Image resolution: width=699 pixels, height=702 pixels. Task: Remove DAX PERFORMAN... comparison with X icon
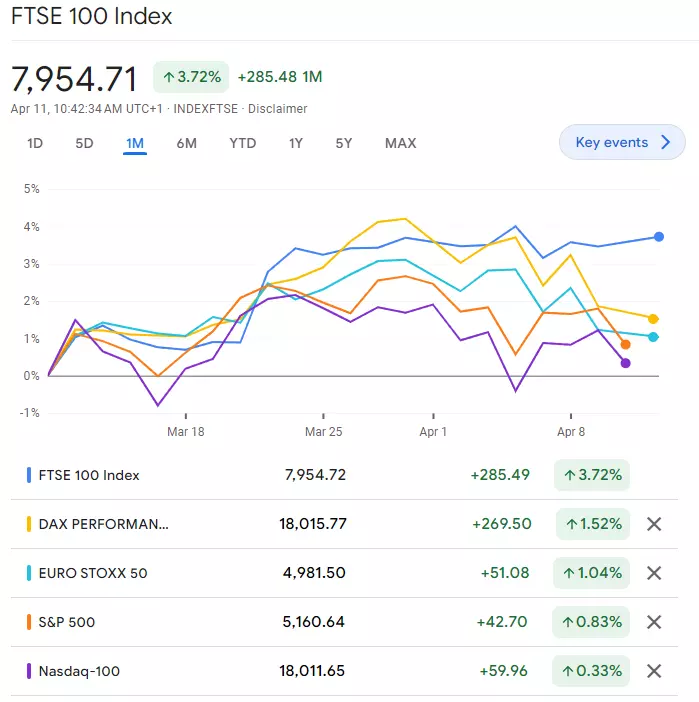(x=654, y=524)
